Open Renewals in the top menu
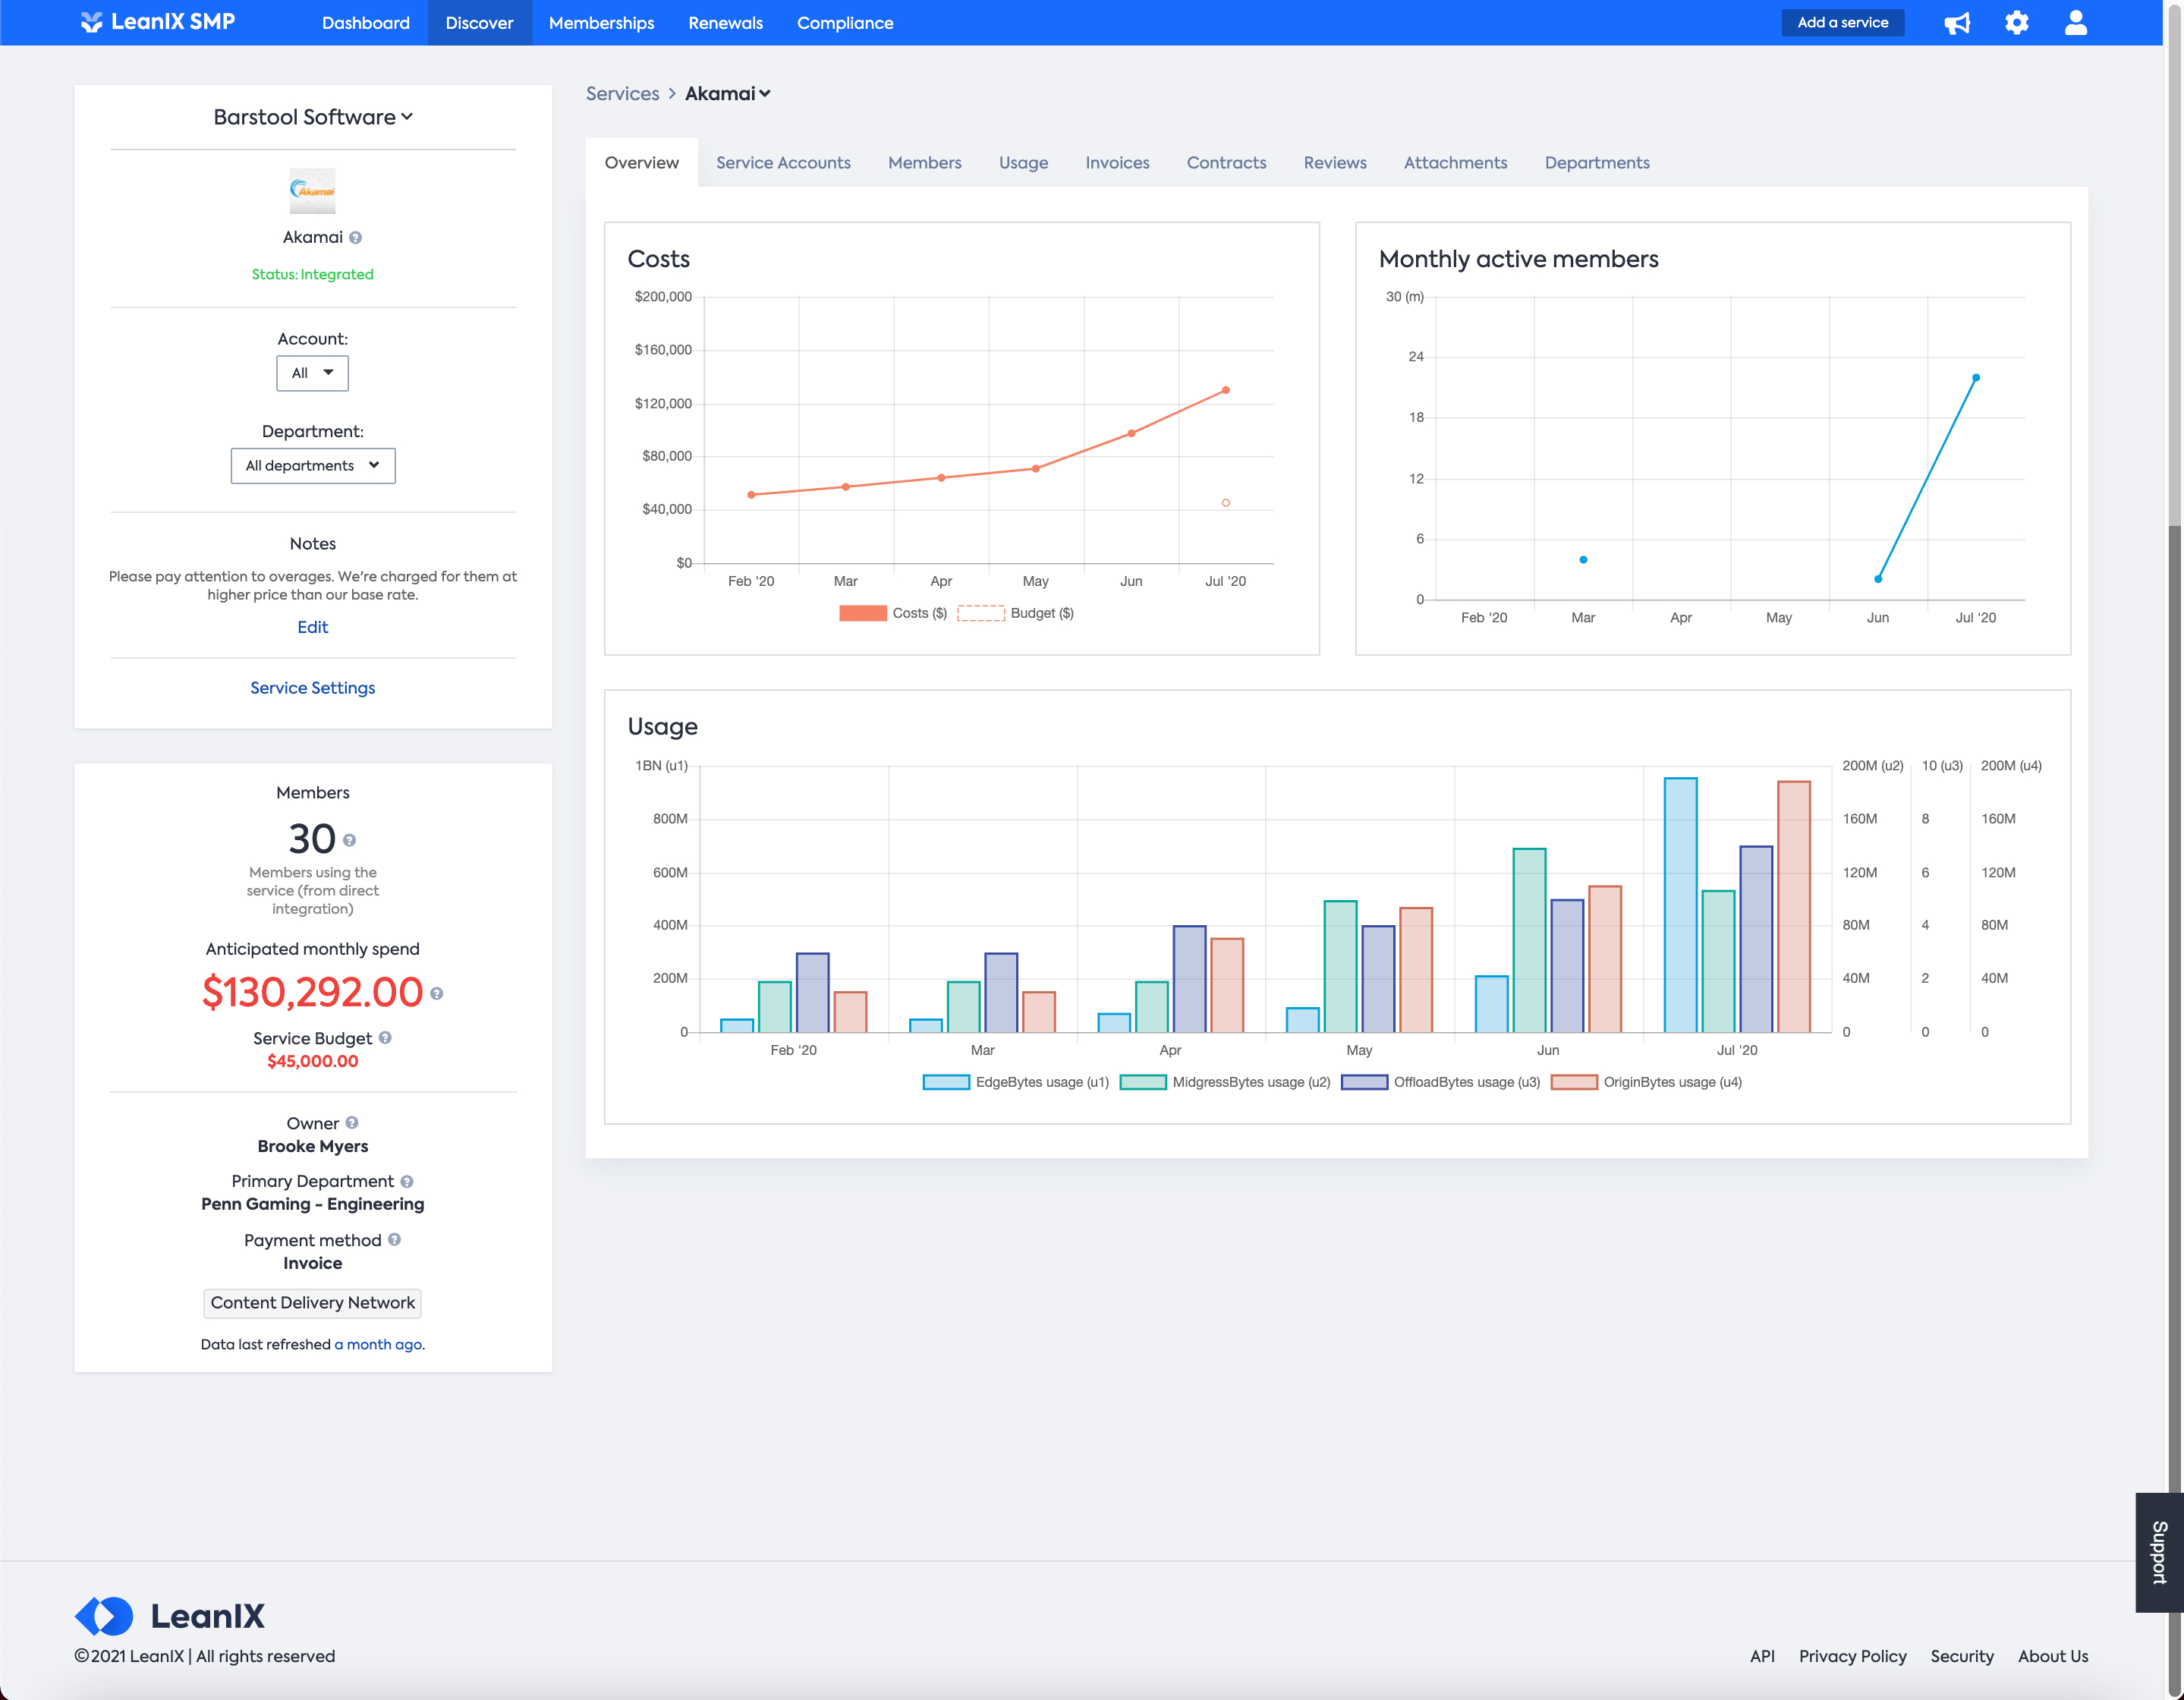The height and width of the screenshot is (1700, 2184). click(725, 23)
